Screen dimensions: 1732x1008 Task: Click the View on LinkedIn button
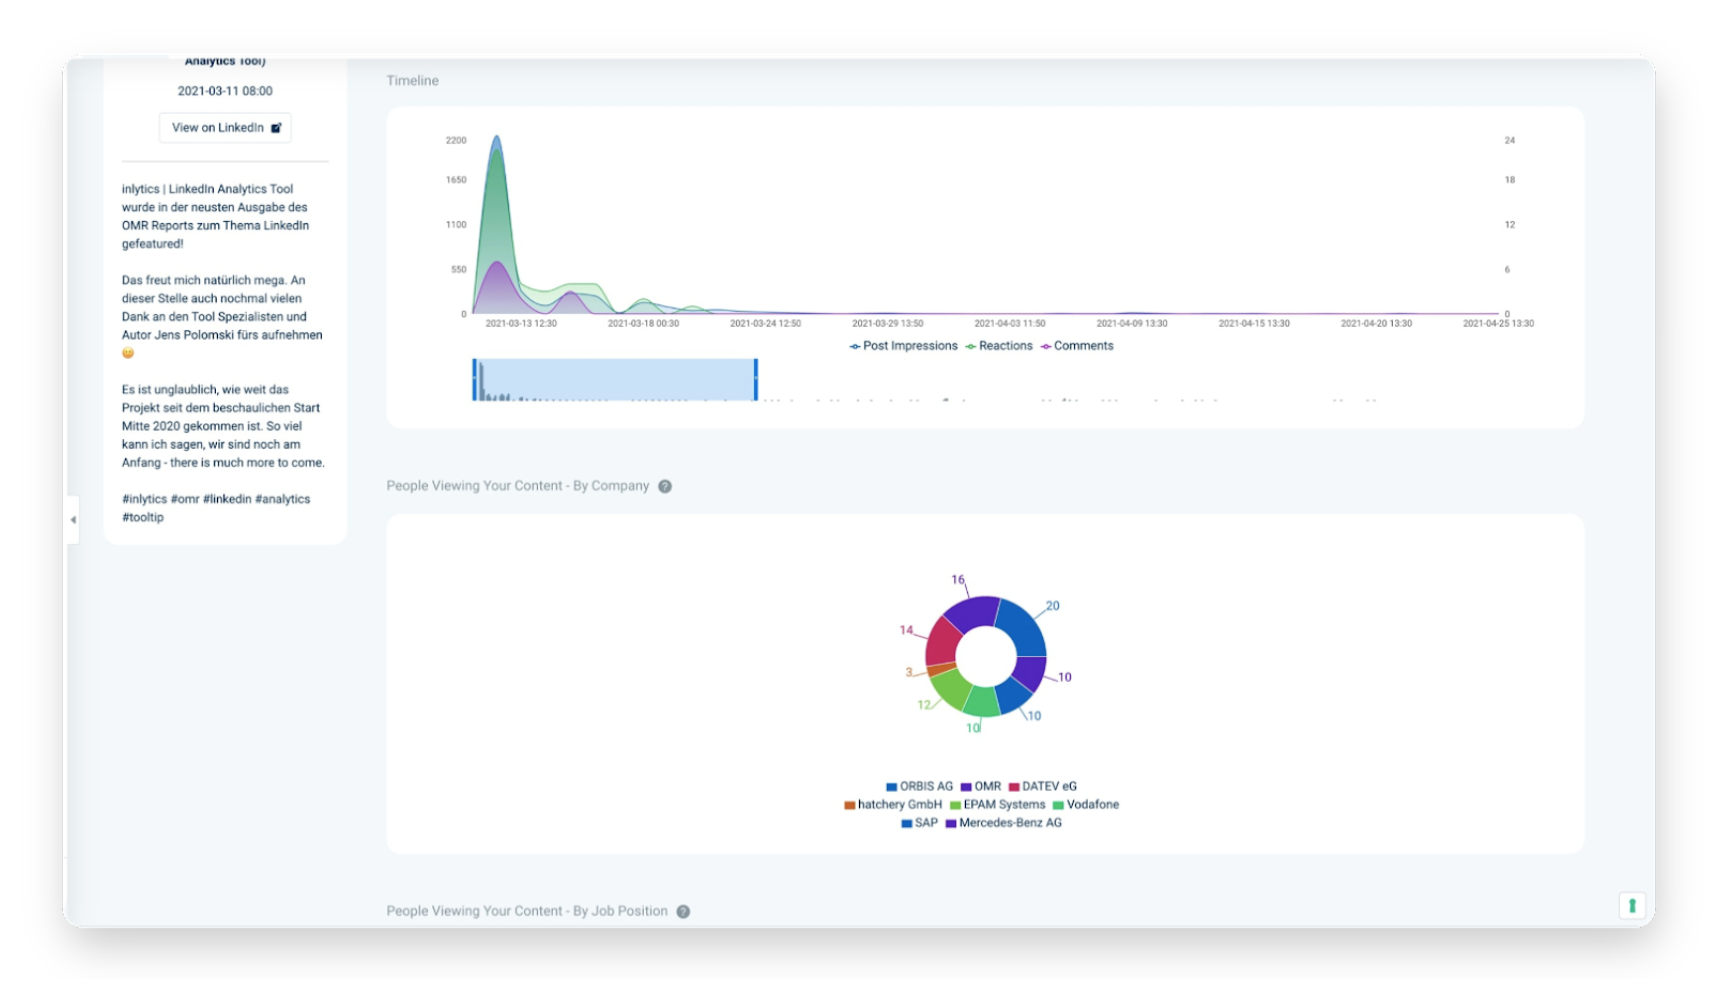(x=225, y=128)
